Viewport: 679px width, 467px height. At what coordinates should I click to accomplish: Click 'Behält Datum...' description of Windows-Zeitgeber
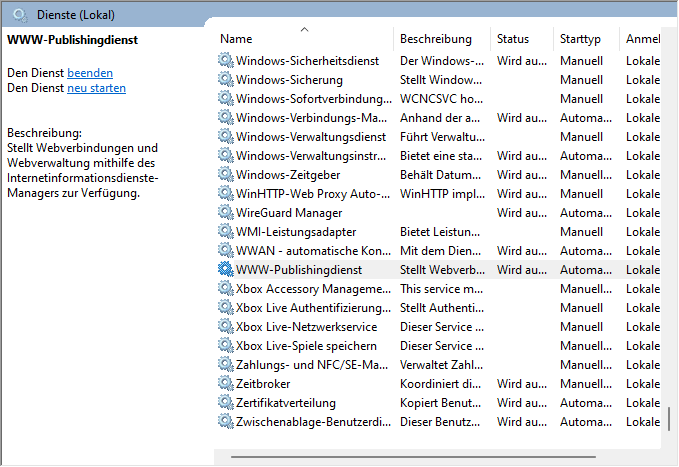(440, 175)
